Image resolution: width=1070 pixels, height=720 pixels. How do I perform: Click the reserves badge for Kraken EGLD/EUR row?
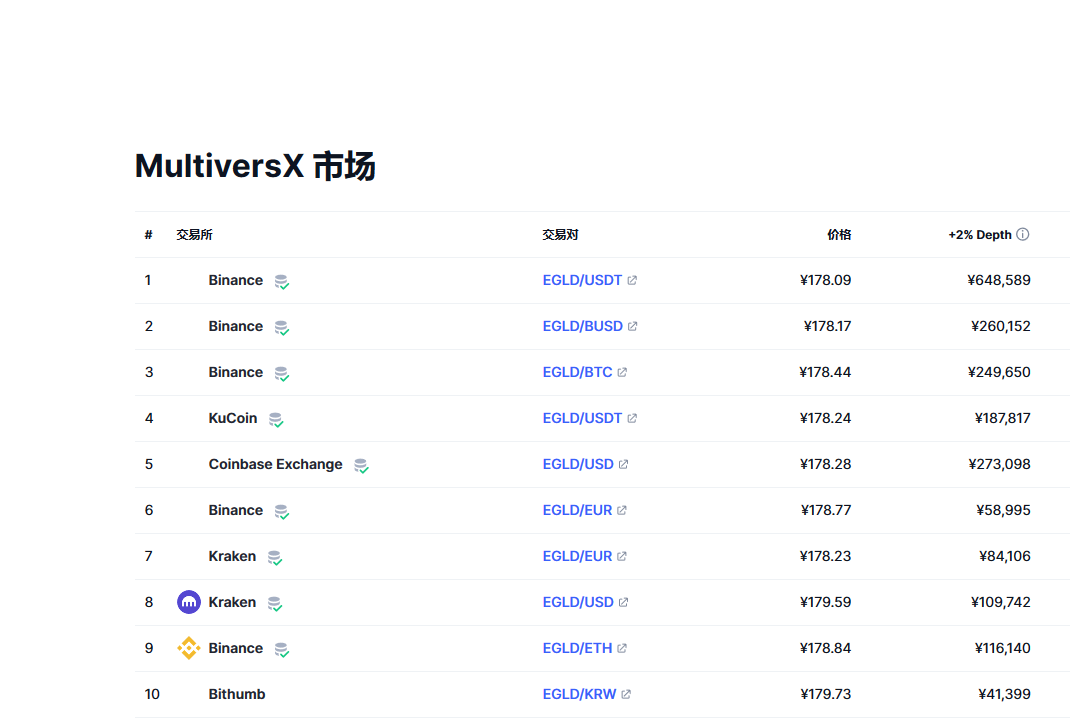point(275,558)
